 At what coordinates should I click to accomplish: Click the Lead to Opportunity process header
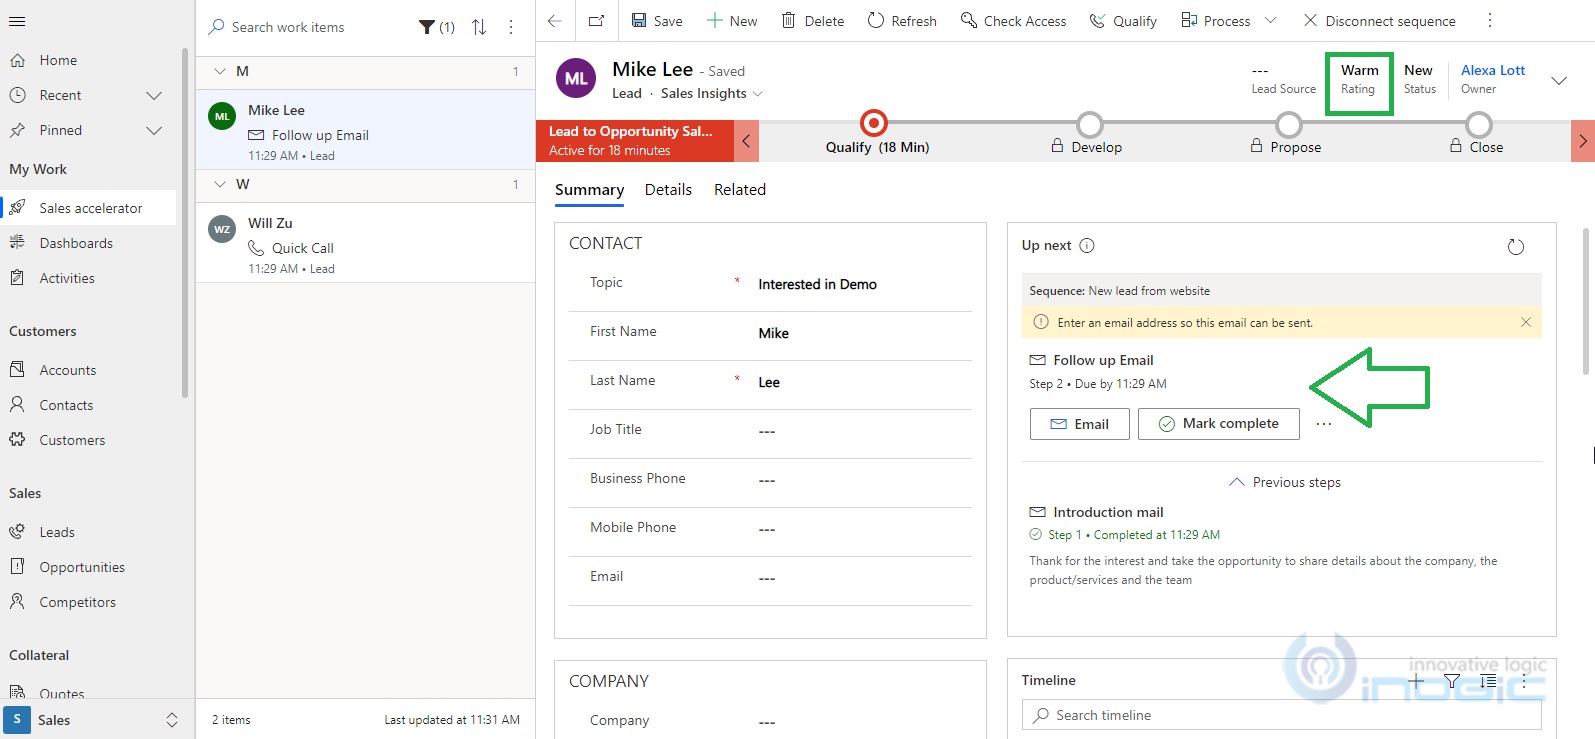tap(635, 141)
